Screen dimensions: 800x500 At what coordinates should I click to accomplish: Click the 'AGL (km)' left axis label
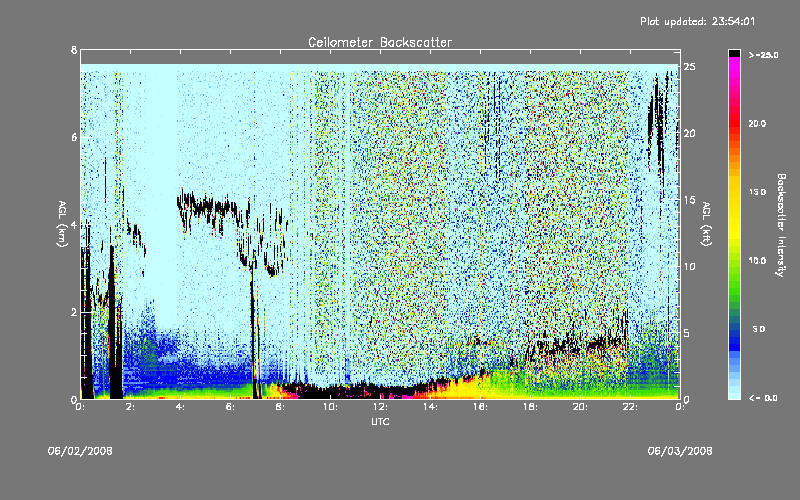(x=62, y=224)
